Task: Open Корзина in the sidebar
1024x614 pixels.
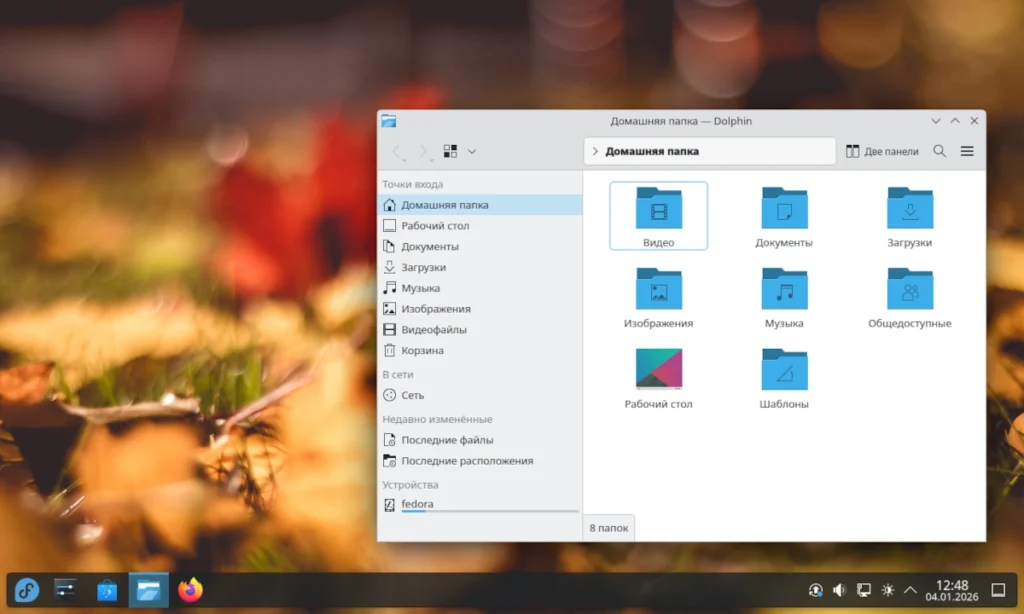Action: 480,351
